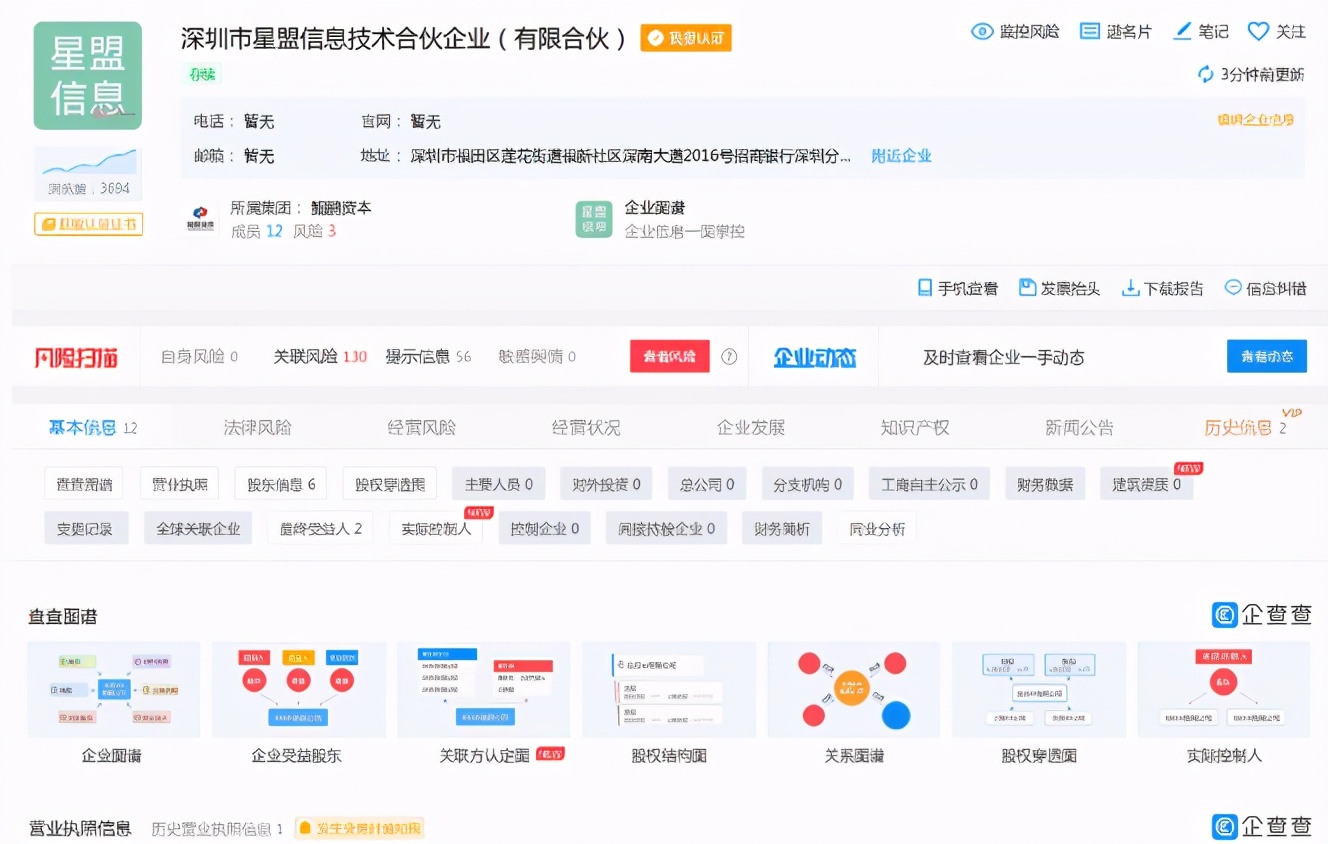Open the 关系图谱 thumbnail
Screen dimensions: 1328x844
pyautogui.click(x=853, y=690)
